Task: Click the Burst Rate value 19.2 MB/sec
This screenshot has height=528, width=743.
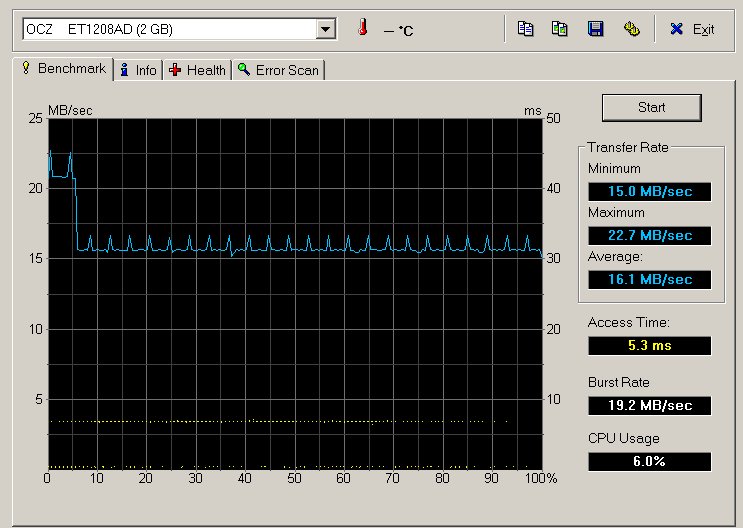Action: (x=650, y=406)
